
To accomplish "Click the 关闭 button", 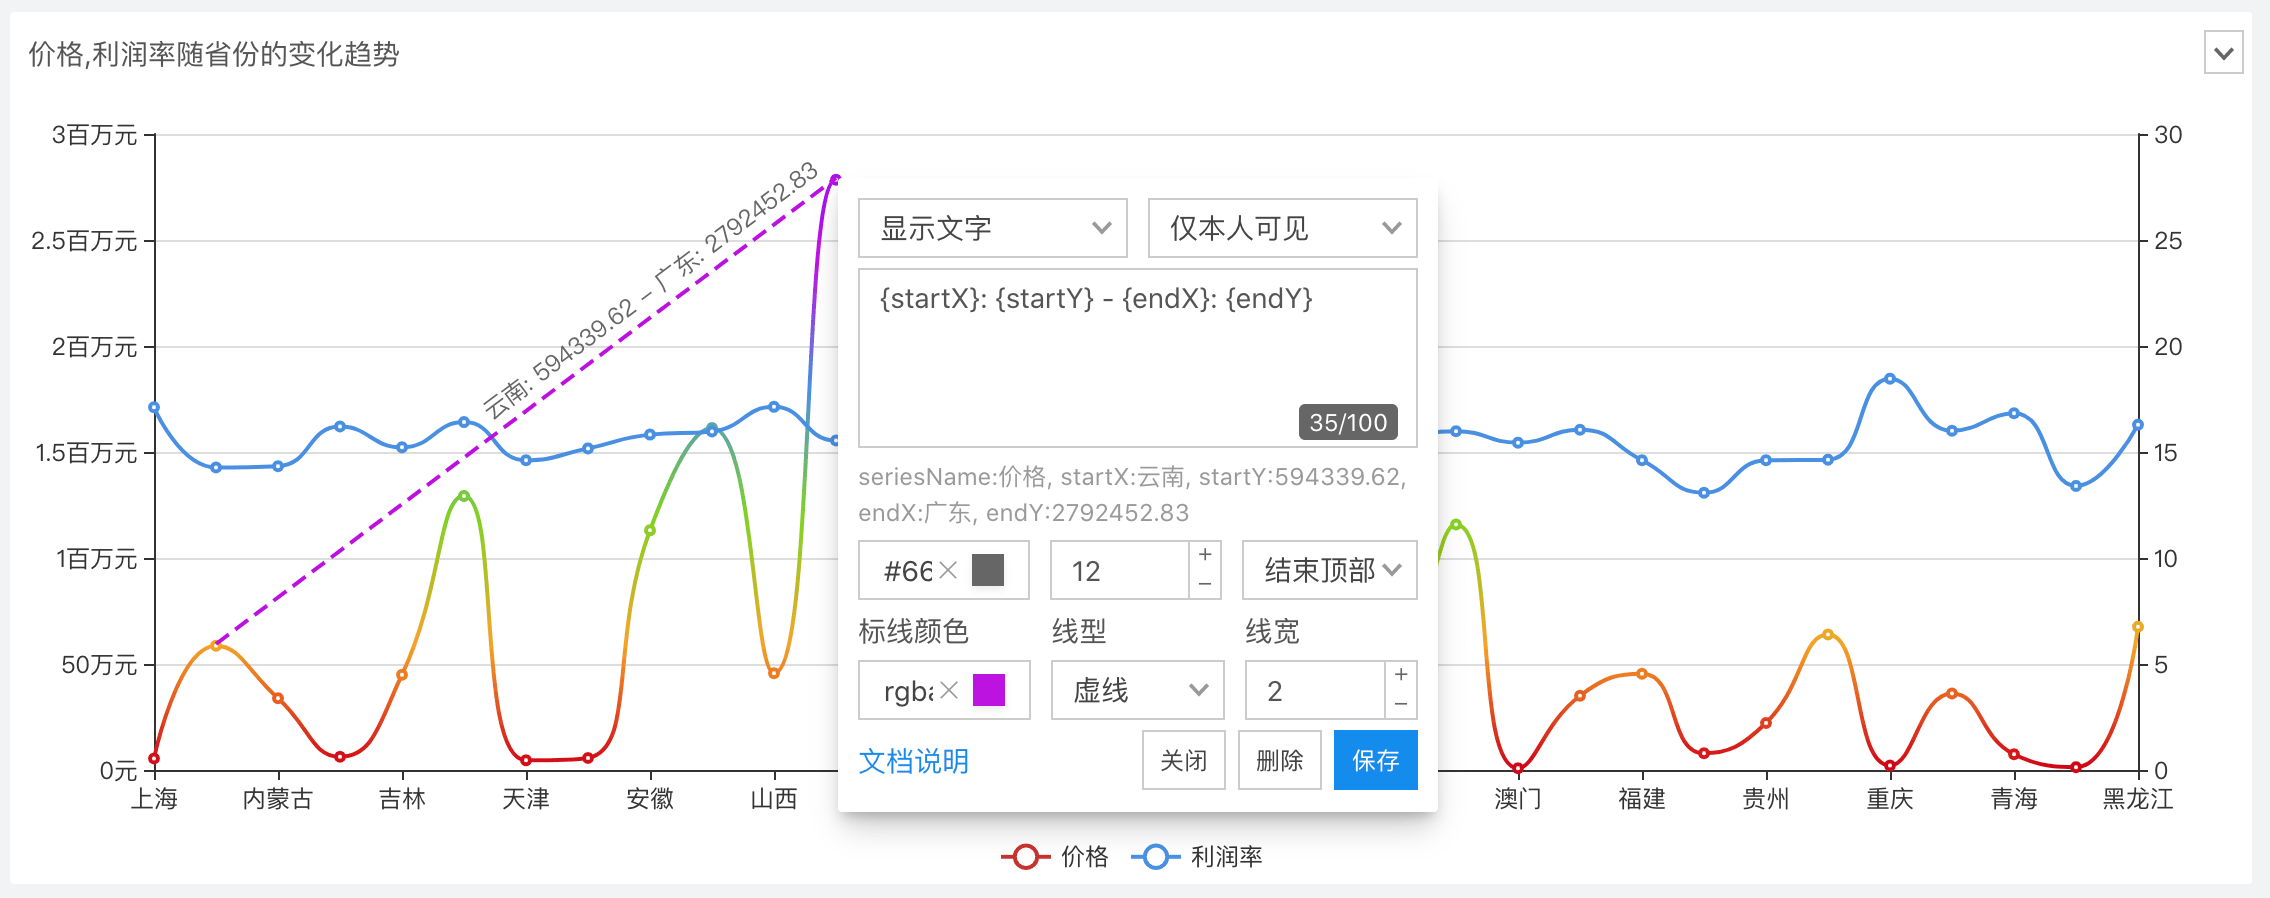I will click(x=1183, y=761).
